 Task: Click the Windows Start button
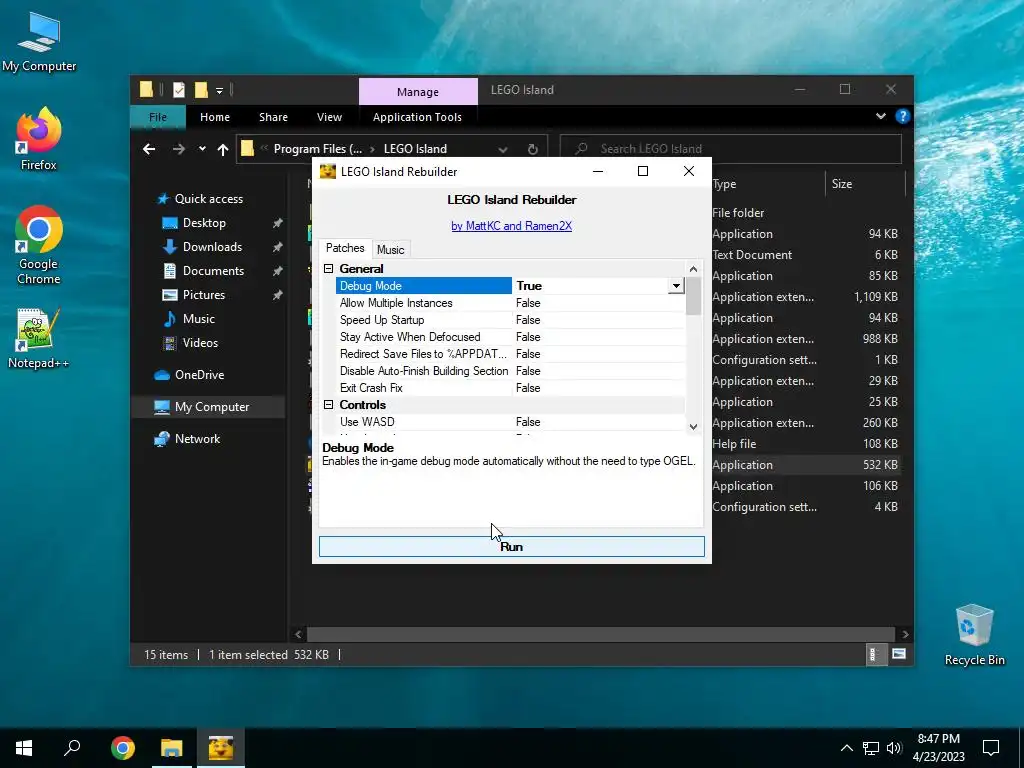pos(24,748)
